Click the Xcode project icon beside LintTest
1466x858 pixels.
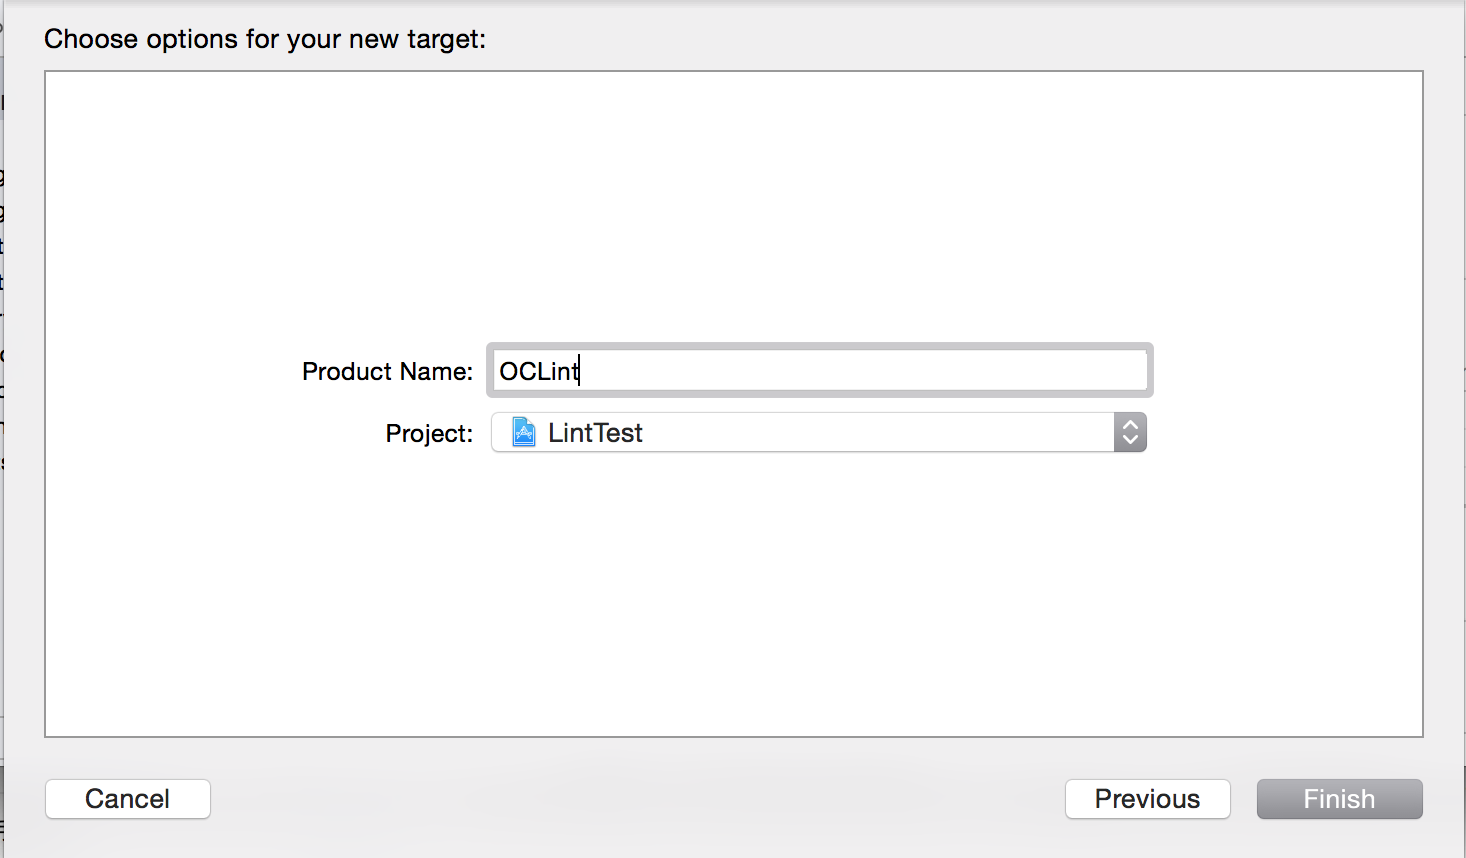(523, 432)
